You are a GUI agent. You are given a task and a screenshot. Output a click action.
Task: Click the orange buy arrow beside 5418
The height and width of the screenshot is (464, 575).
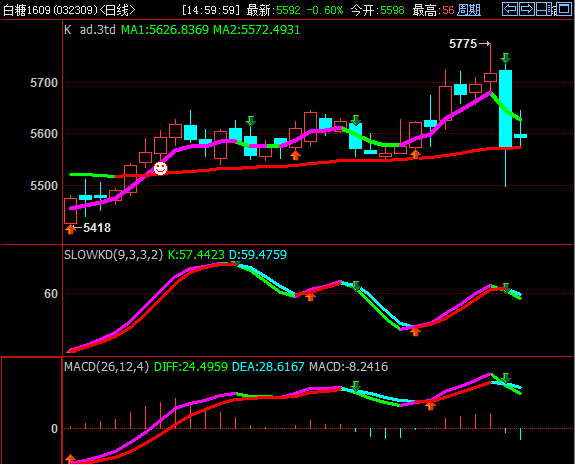[70, 229]
